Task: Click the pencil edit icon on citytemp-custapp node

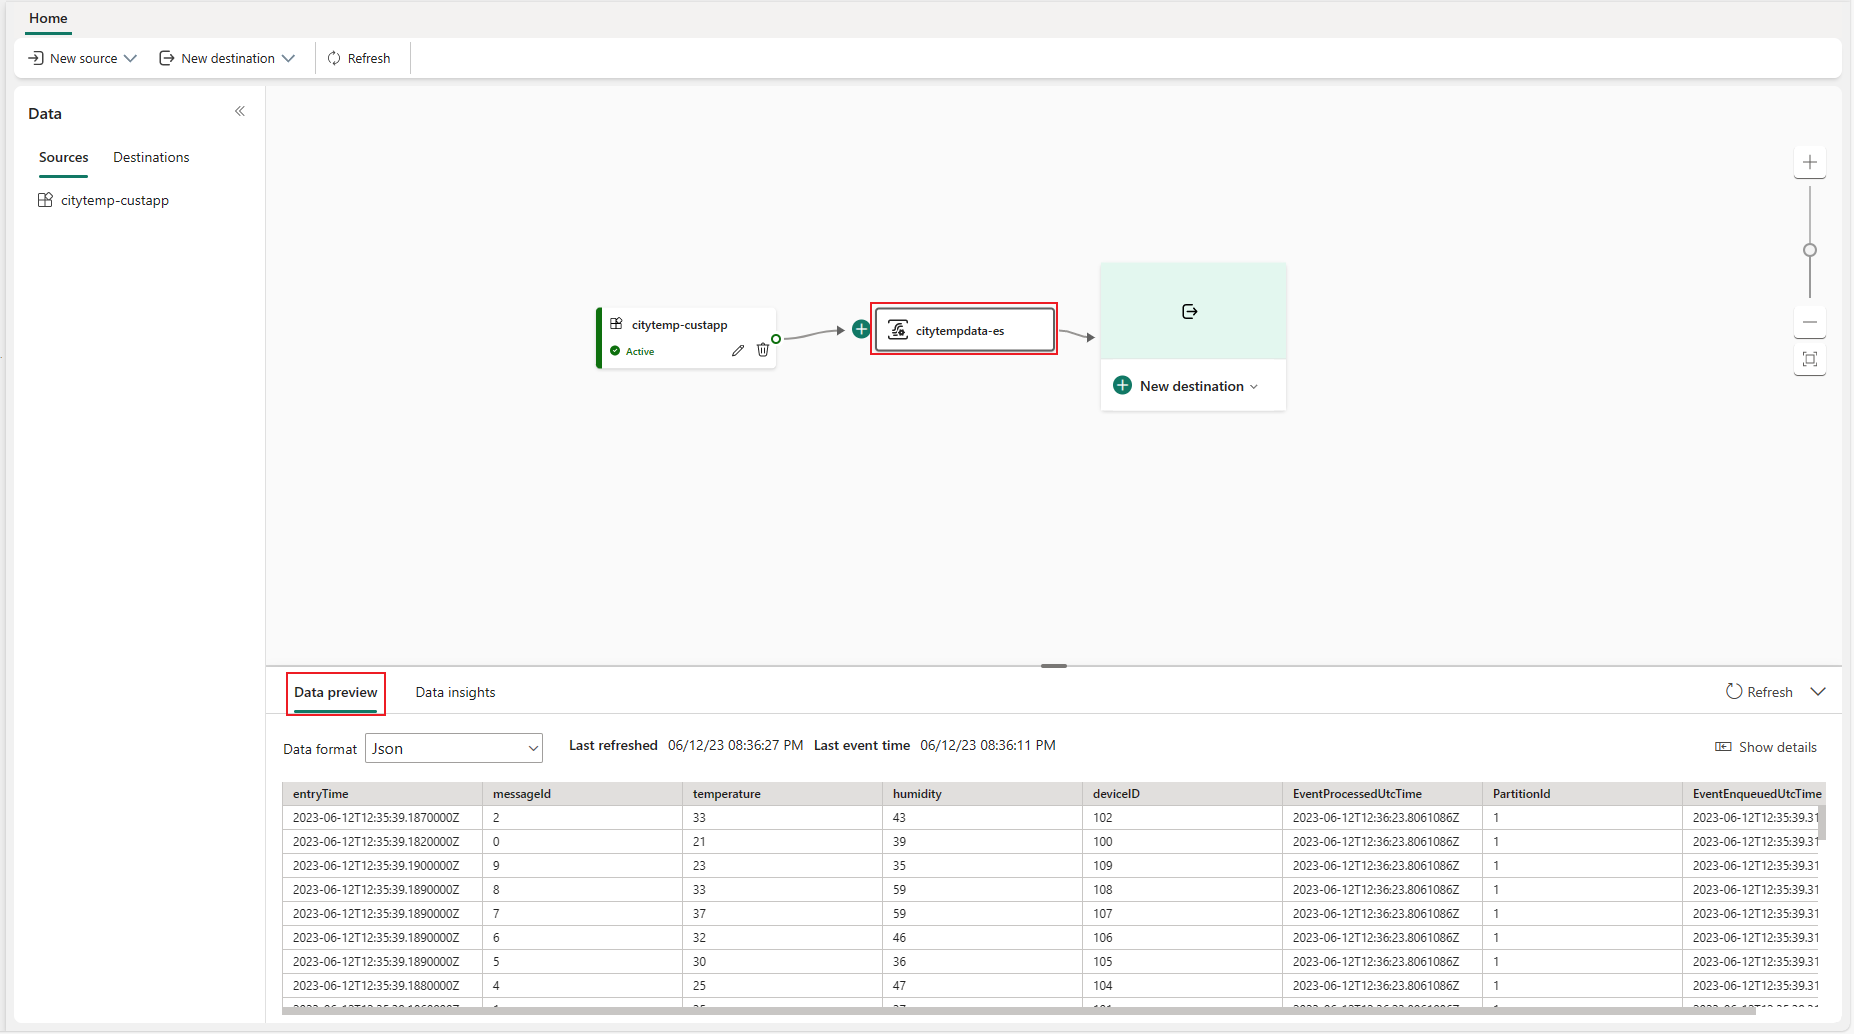Action: coord(737,351)
